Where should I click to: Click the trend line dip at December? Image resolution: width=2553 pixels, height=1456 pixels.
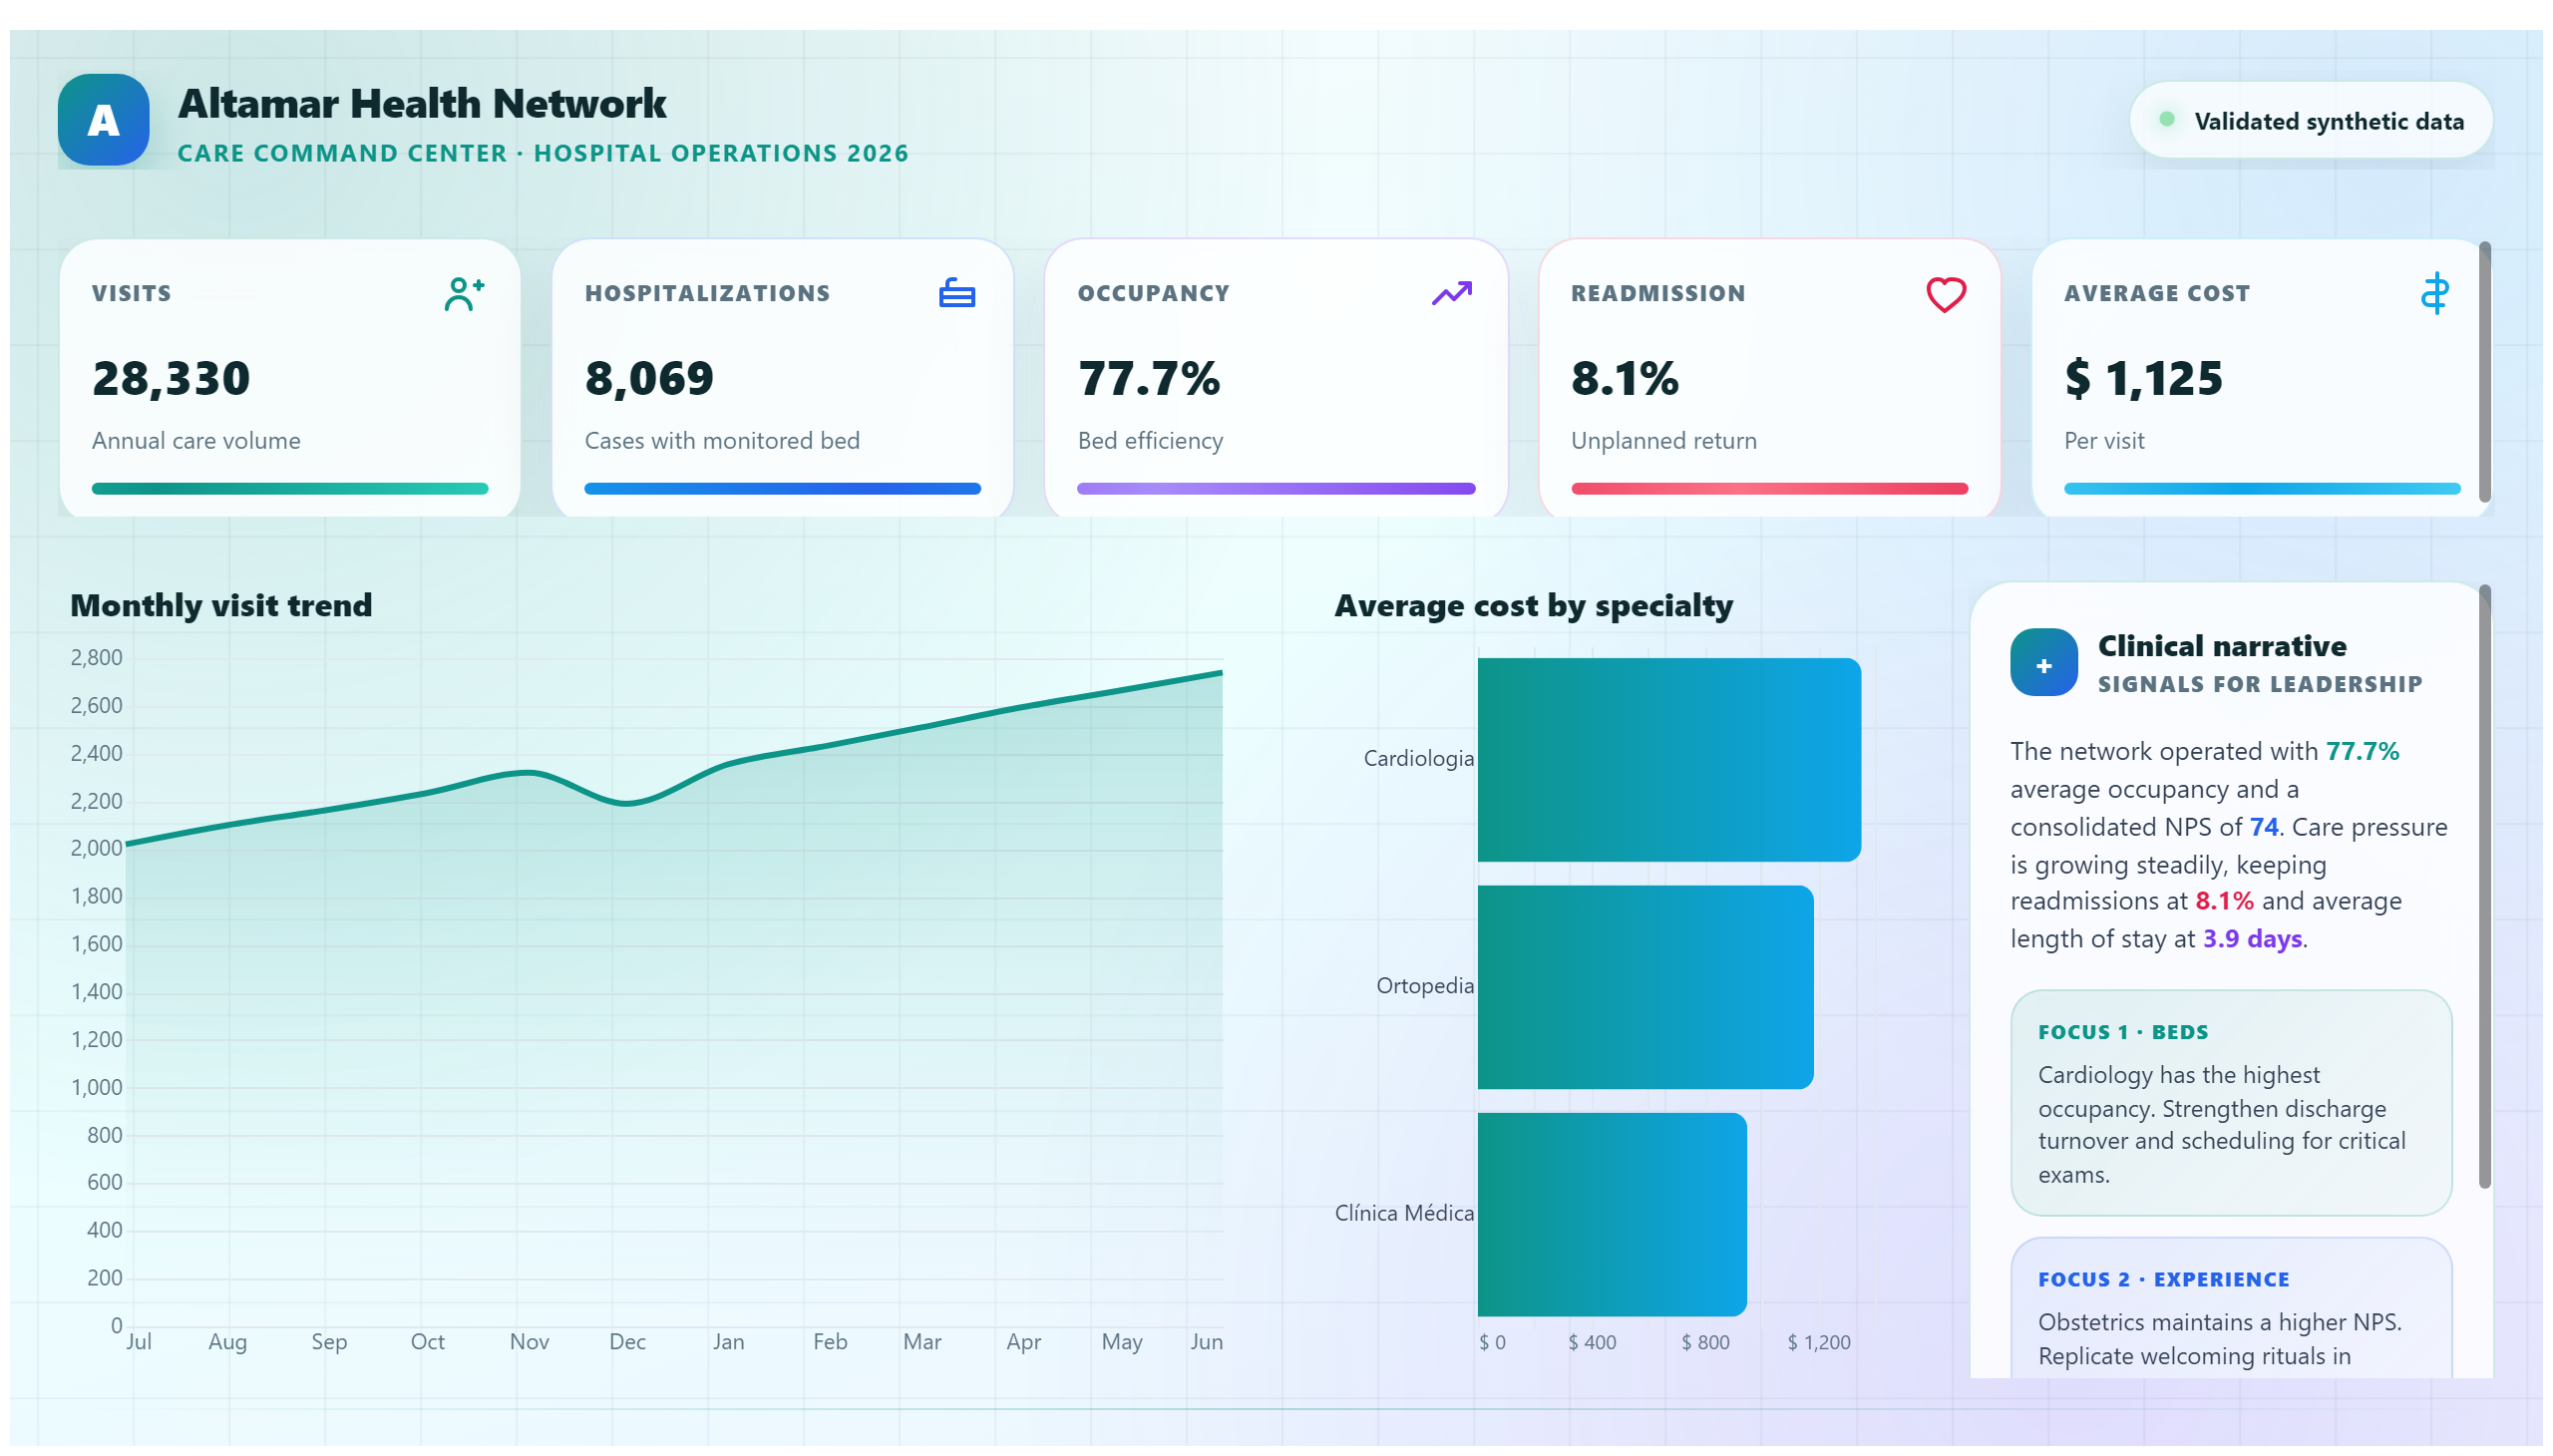[626, 802]
